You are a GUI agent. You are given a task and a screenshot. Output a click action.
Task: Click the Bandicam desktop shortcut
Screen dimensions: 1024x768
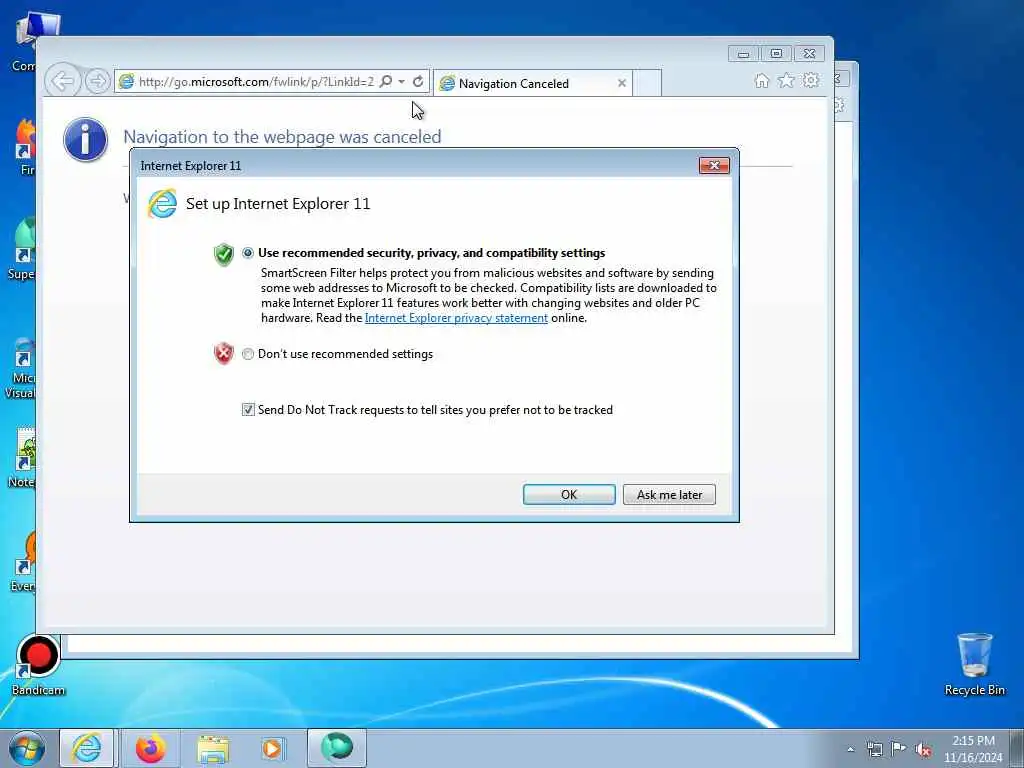[38, 665]
